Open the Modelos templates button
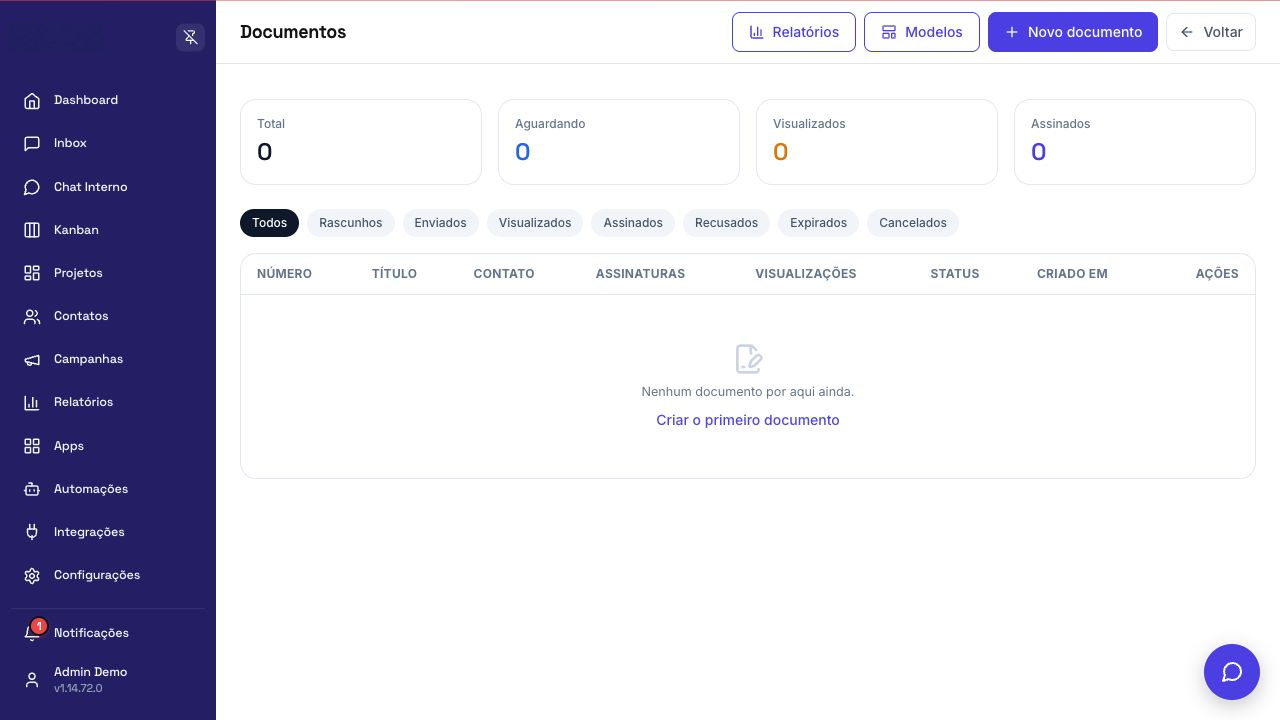Viewport: 1280px width, 720px height. click(922, 32)
